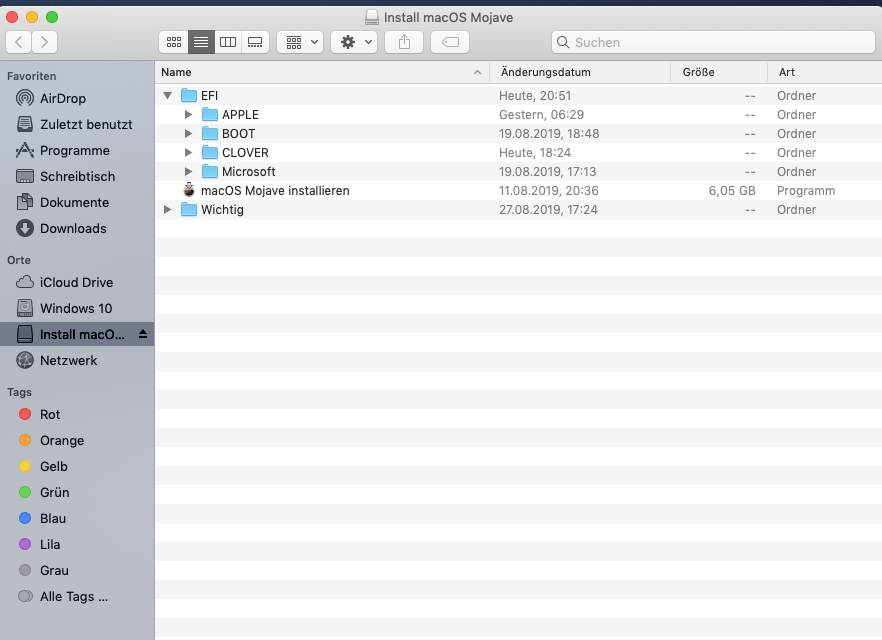Image resolution: width=882 pixels, height=640 pixels.
Task: Expand the Microsoft folder
Action: (x=188, y=172)
